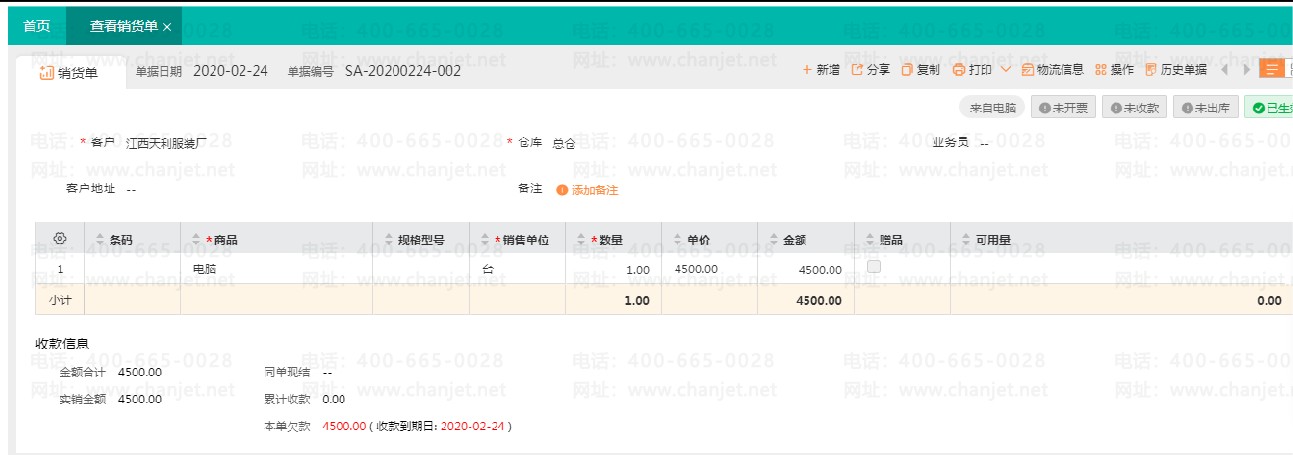This screenshot has width=1293, height=455.
Task: Click the 未开票 status button
Action: point(1063,108)
